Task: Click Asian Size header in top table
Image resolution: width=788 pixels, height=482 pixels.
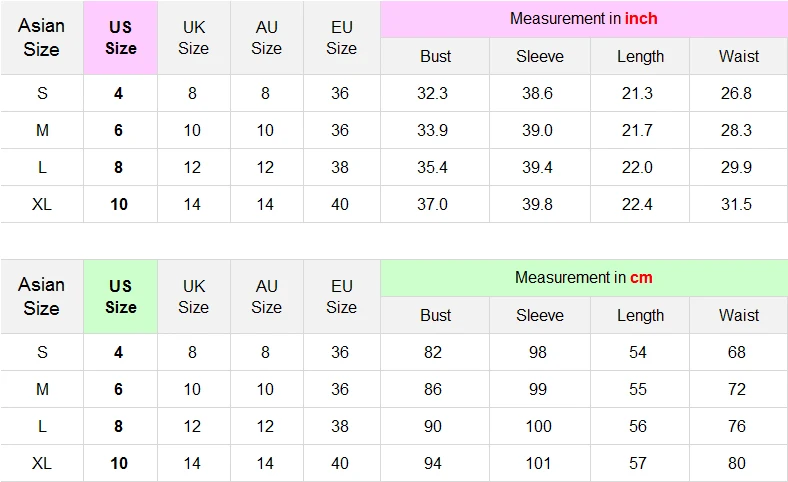Action: (41, 37)
